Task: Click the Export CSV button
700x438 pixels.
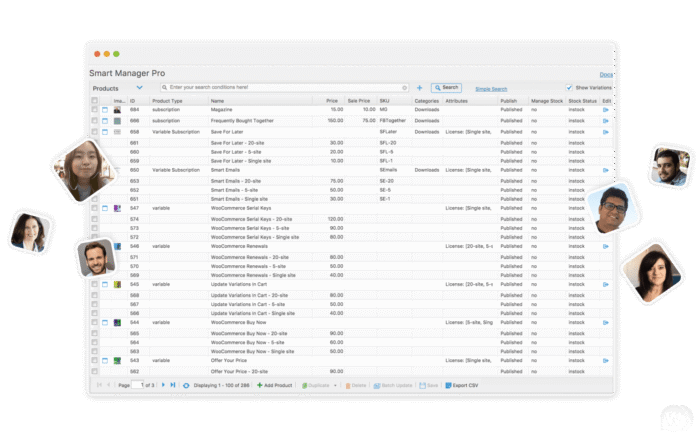Action: click(x=462, y=385)
